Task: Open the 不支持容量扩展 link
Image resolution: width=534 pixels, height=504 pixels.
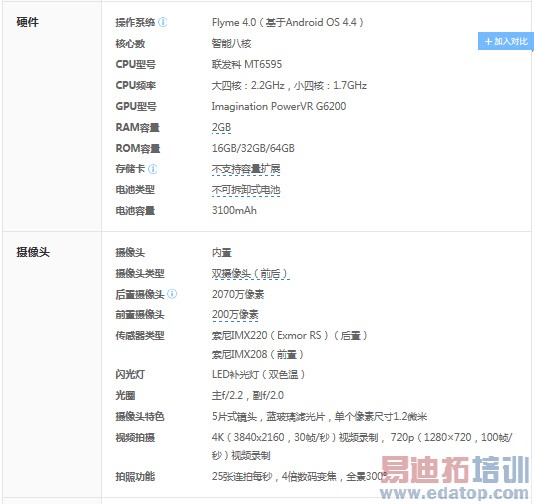Action: 246,169
